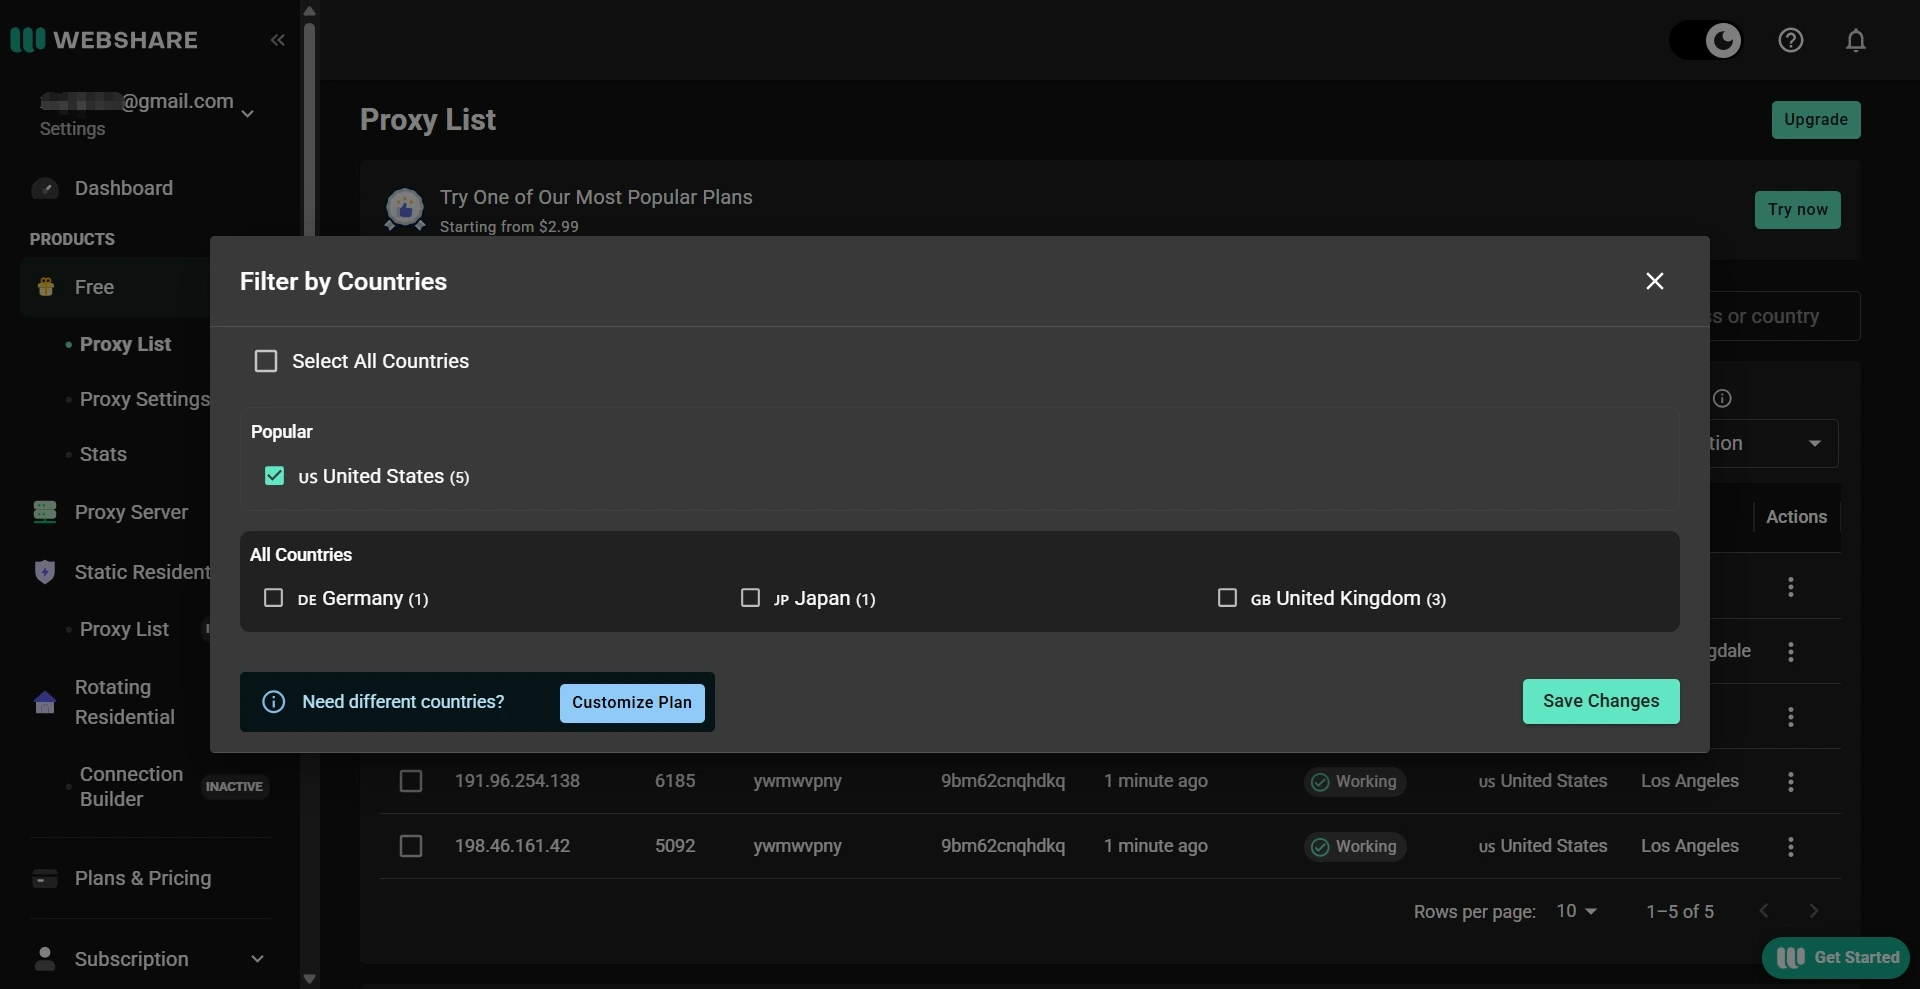Expand the account email dropdown
Image resolution: width=1920 pixels, height=989 pixels.
tap(247, 113)
